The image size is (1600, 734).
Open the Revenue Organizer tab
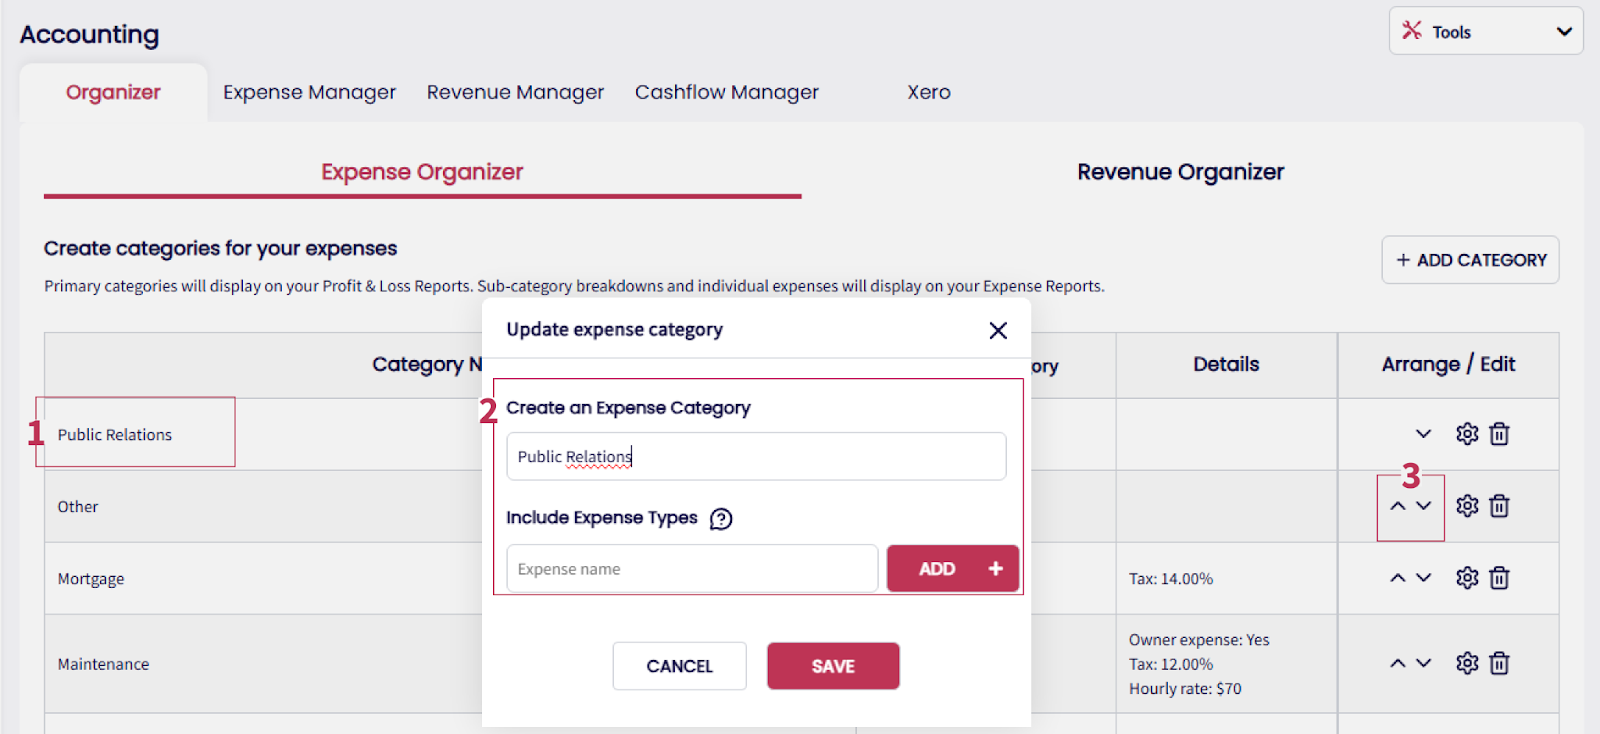coord(1180,172)
